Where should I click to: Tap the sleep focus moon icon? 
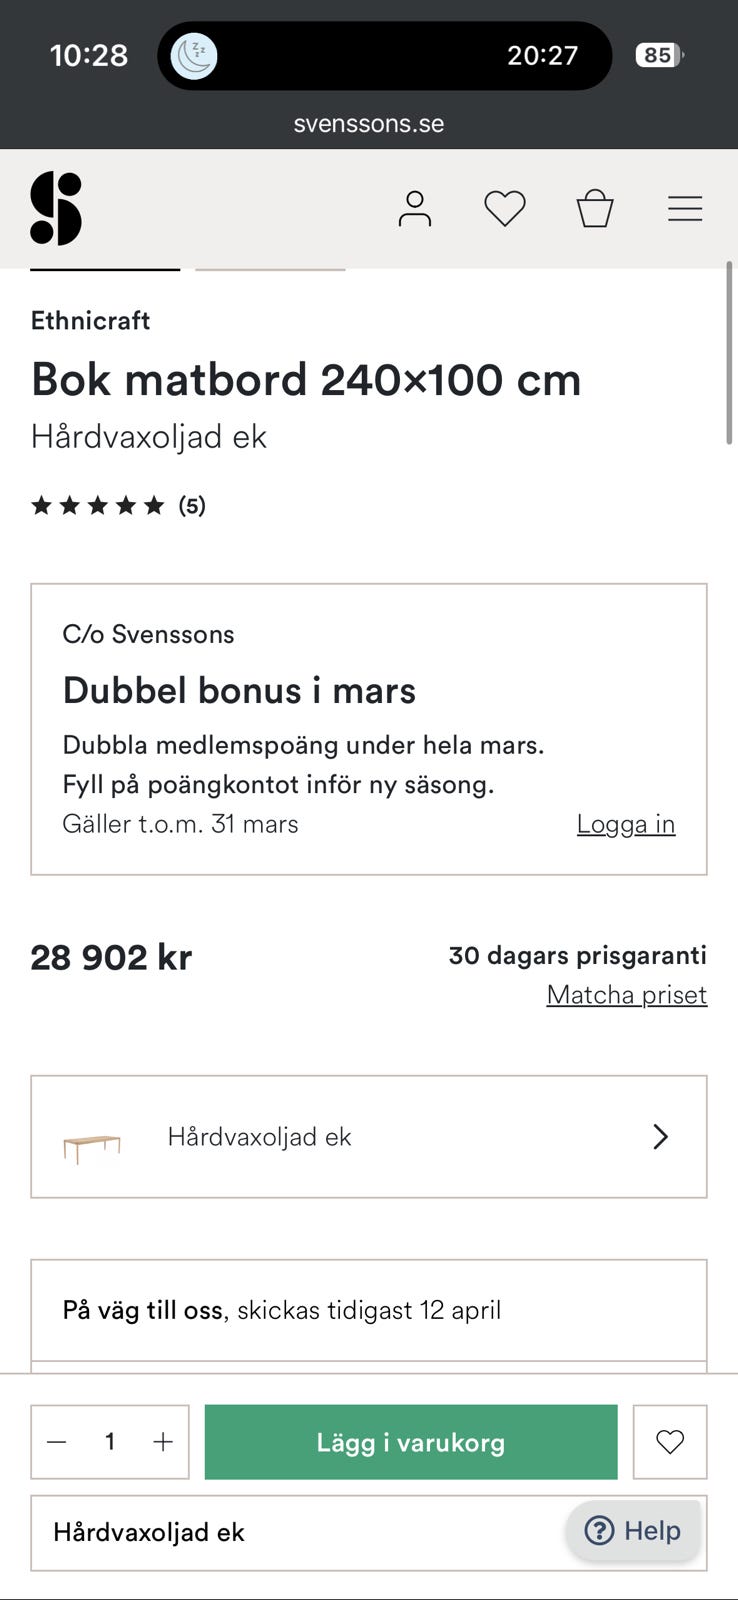pos(194,55)
